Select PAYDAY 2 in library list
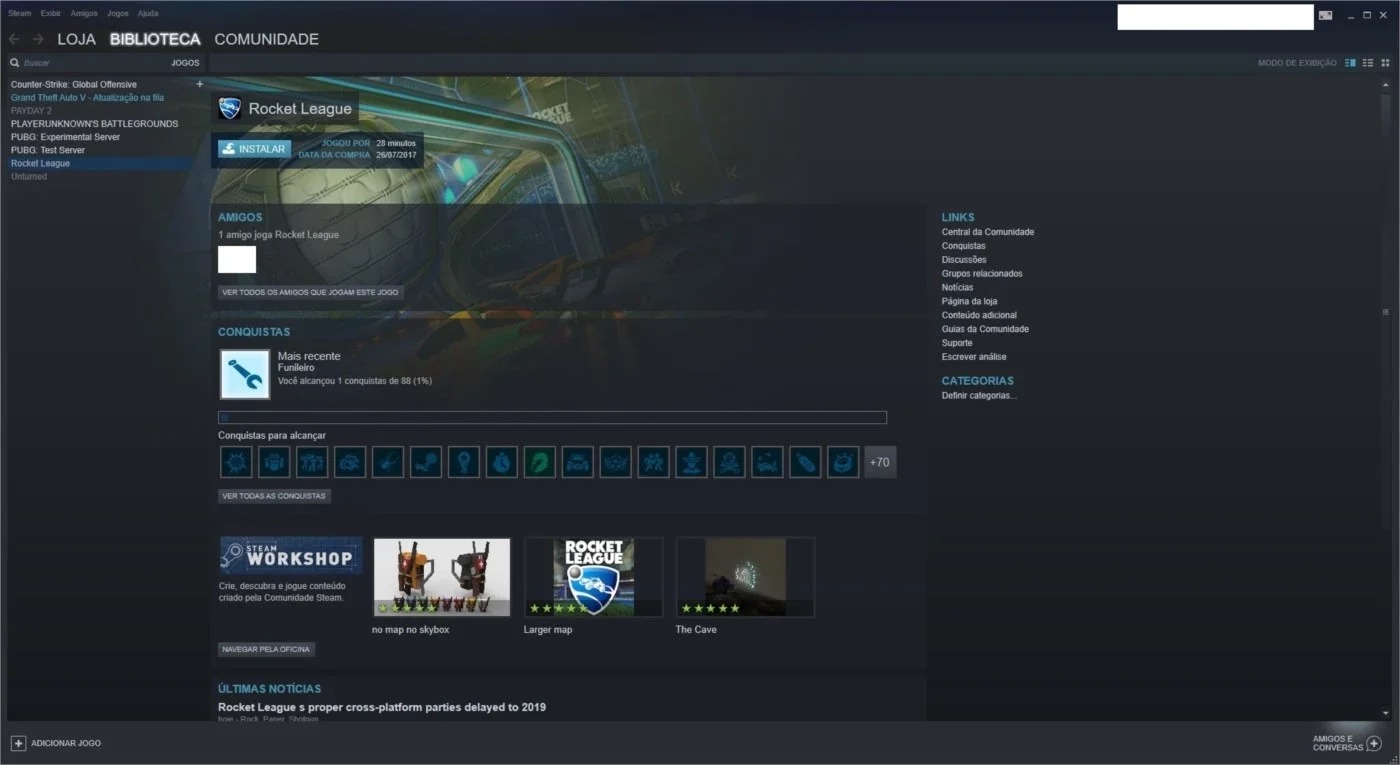Viewport: 1400px width, 765px height. pos(31,111)
